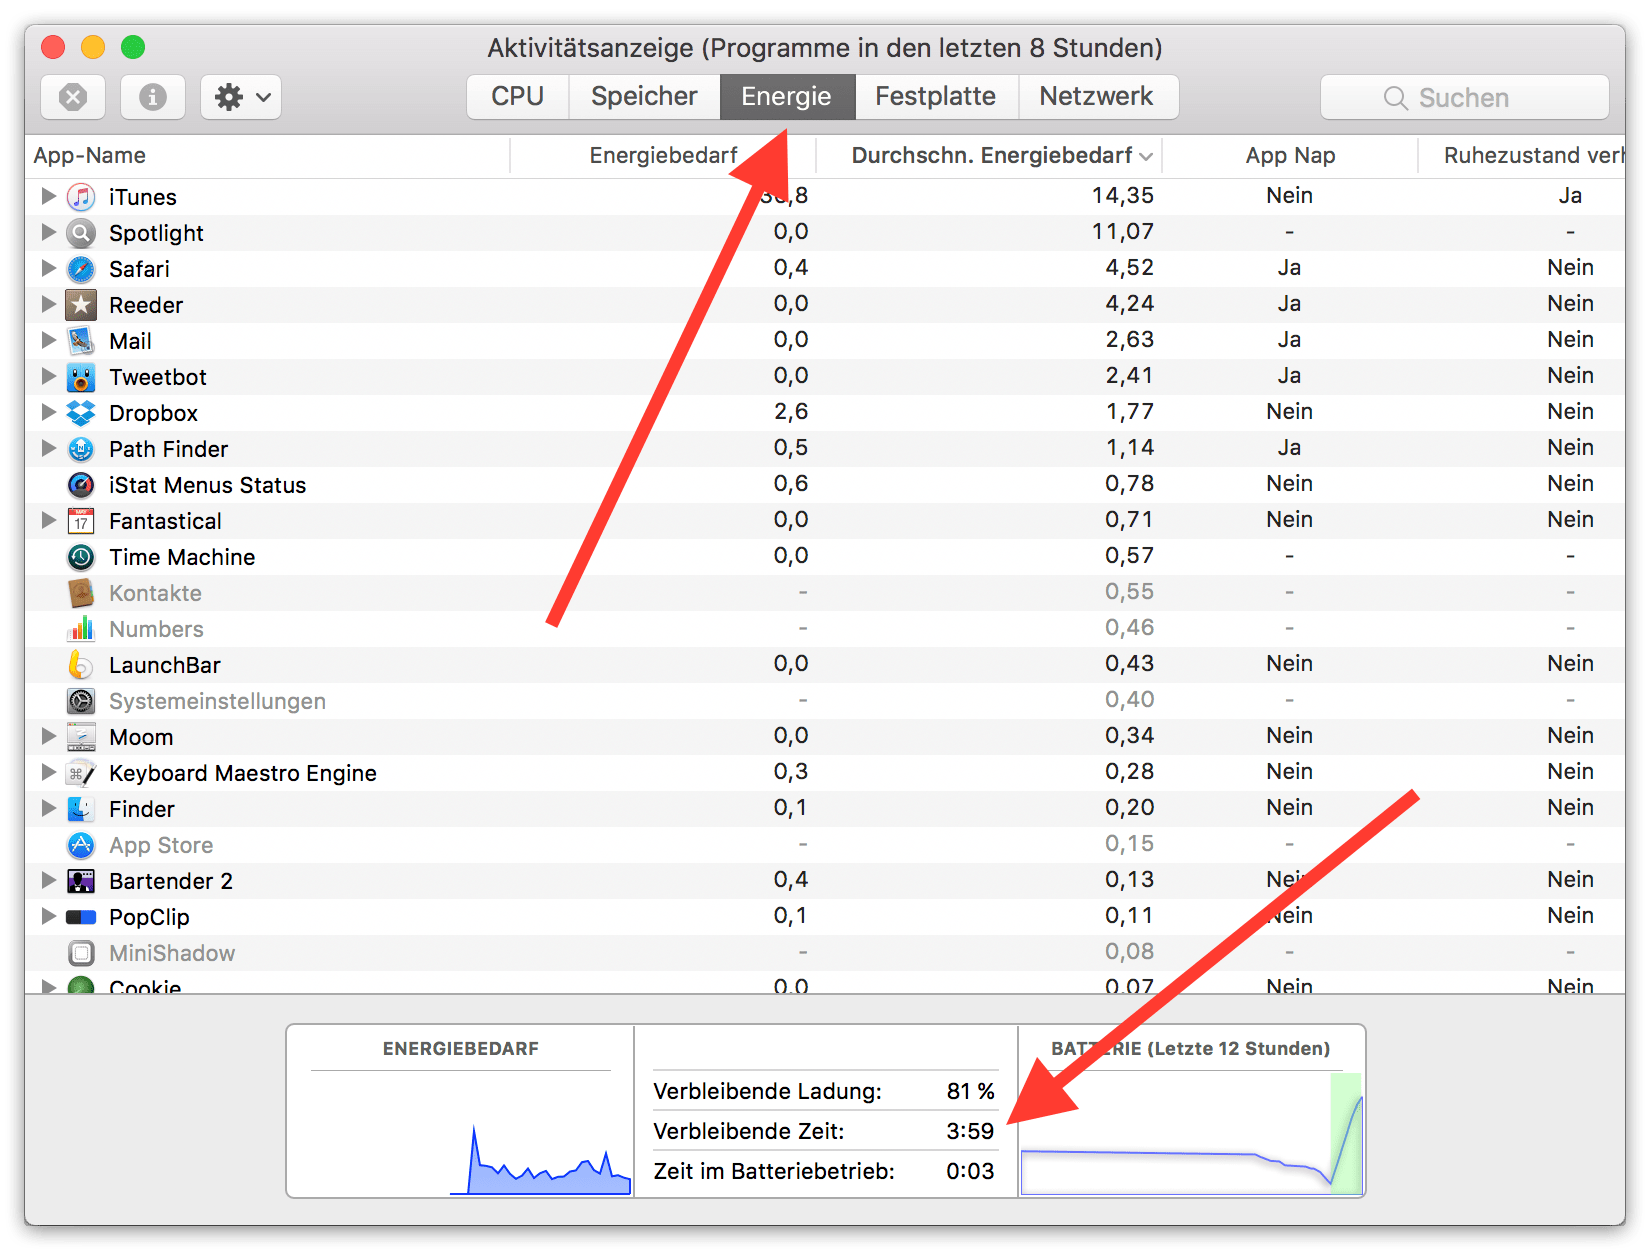
Task: Switch to the Speicher tab
Action: [x=644, y=97]
